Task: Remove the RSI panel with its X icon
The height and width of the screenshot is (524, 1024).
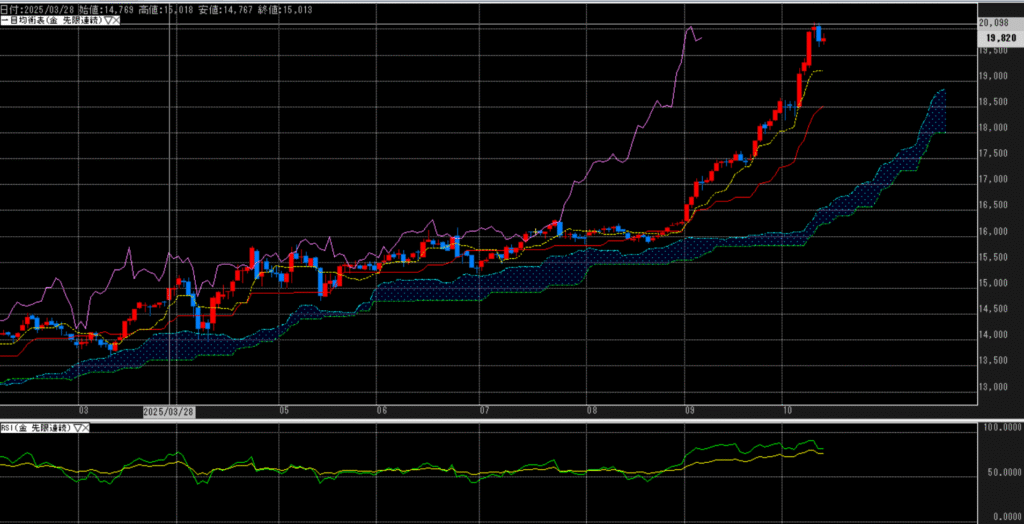Action: click(87, 428)
